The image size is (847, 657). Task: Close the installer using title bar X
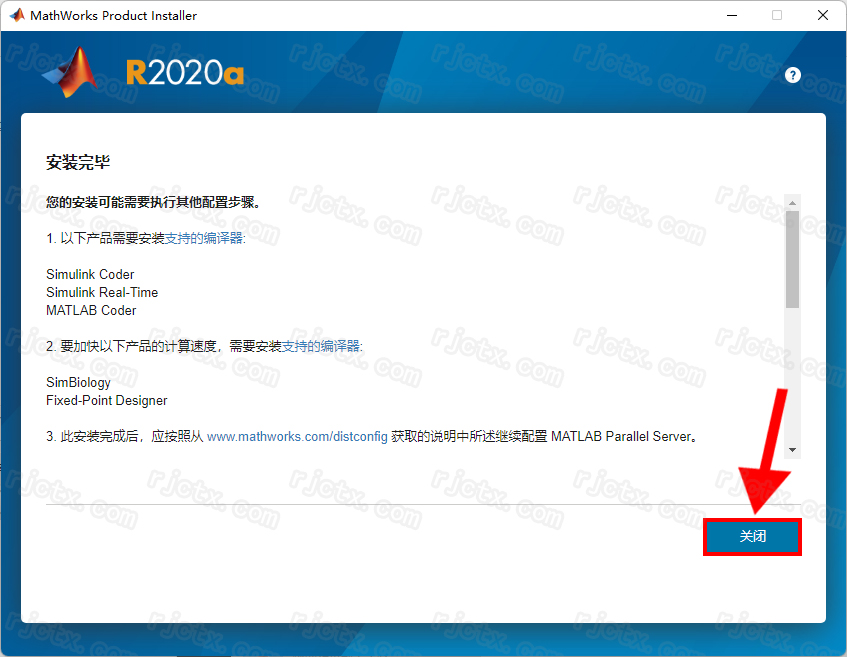coord(823,15)
